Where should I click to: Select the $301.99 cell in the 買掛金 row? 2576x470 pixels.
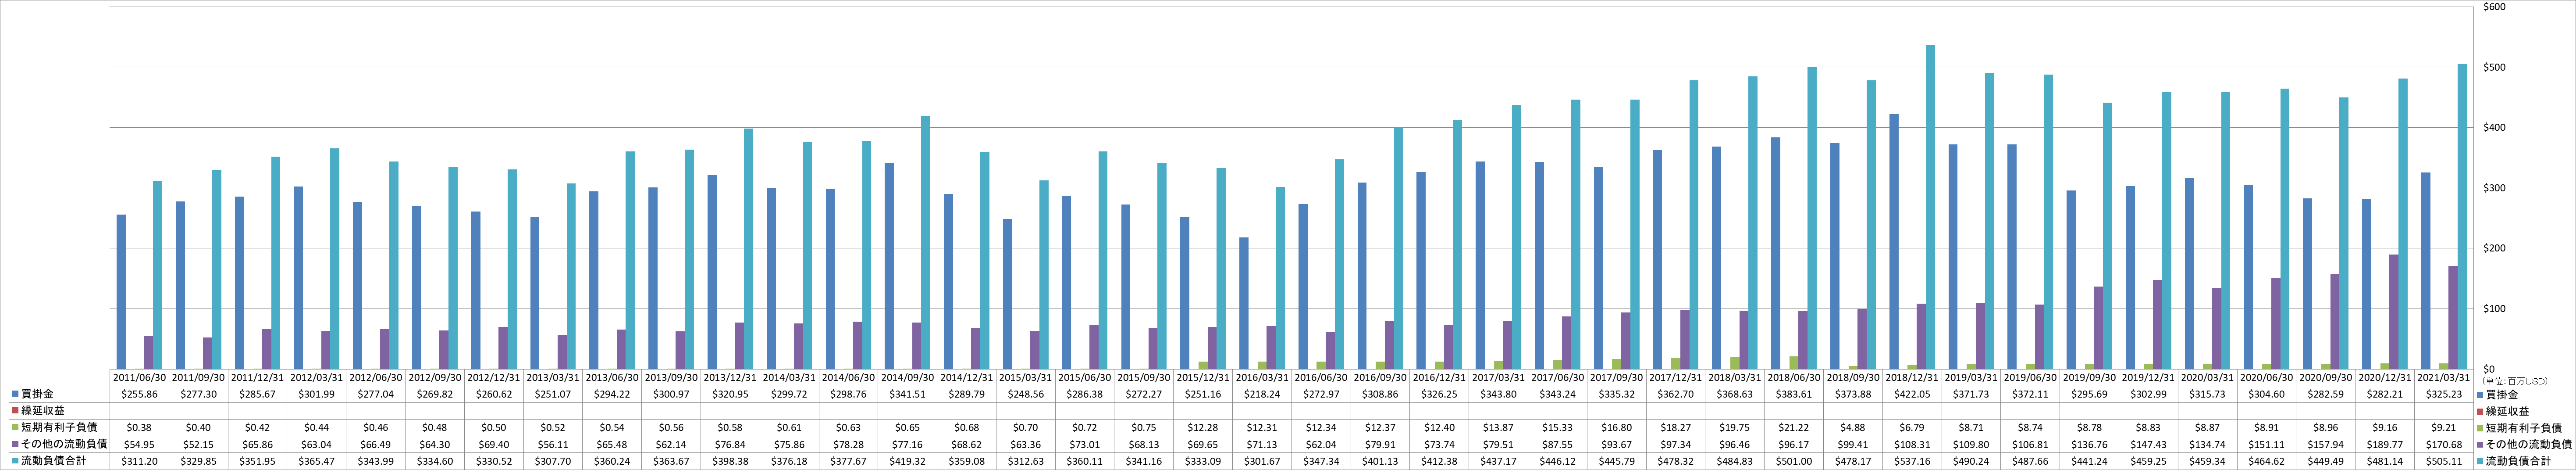[x=316, y=394]
